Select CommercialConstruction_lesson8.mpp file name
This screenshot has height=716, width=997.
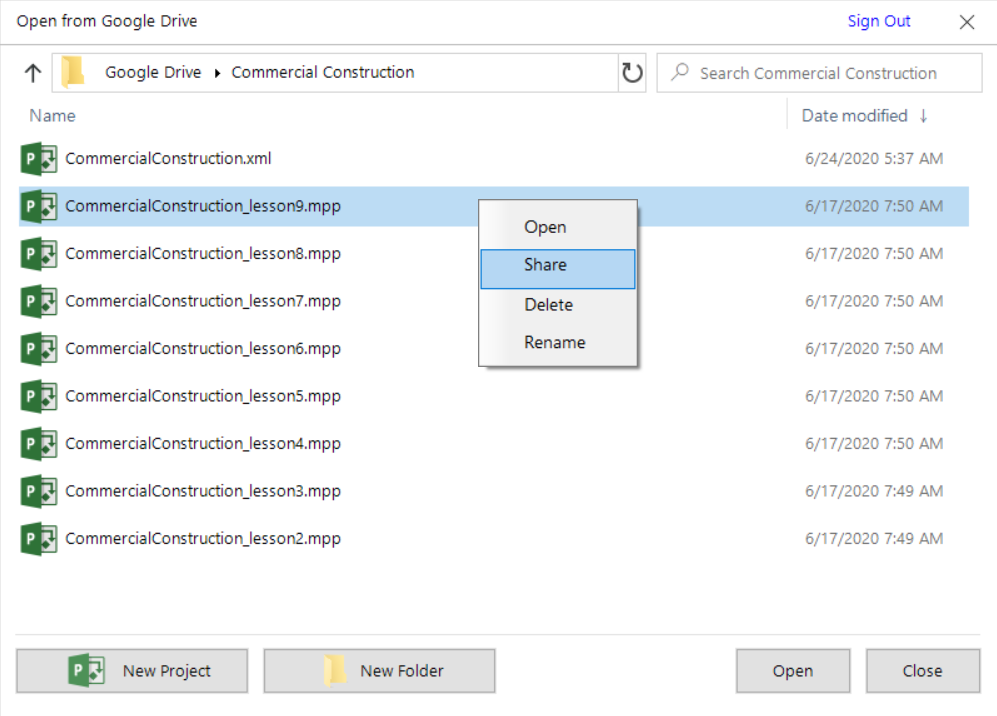click(203, 254)
